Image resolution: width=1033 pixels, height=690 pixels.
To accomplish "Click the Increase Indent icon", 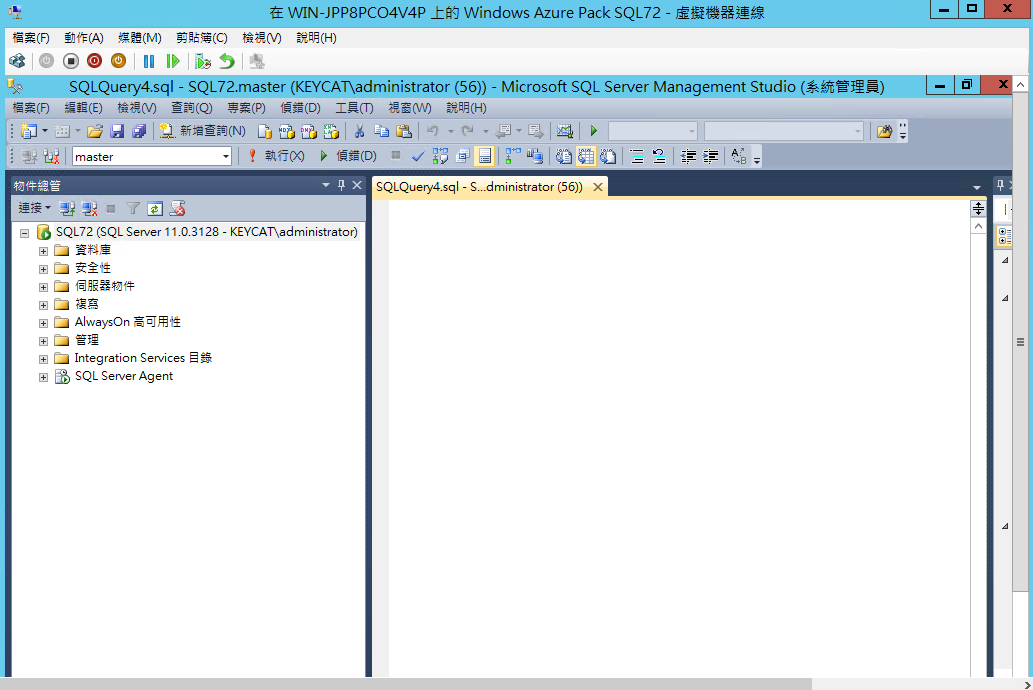I will click(710, 156).
